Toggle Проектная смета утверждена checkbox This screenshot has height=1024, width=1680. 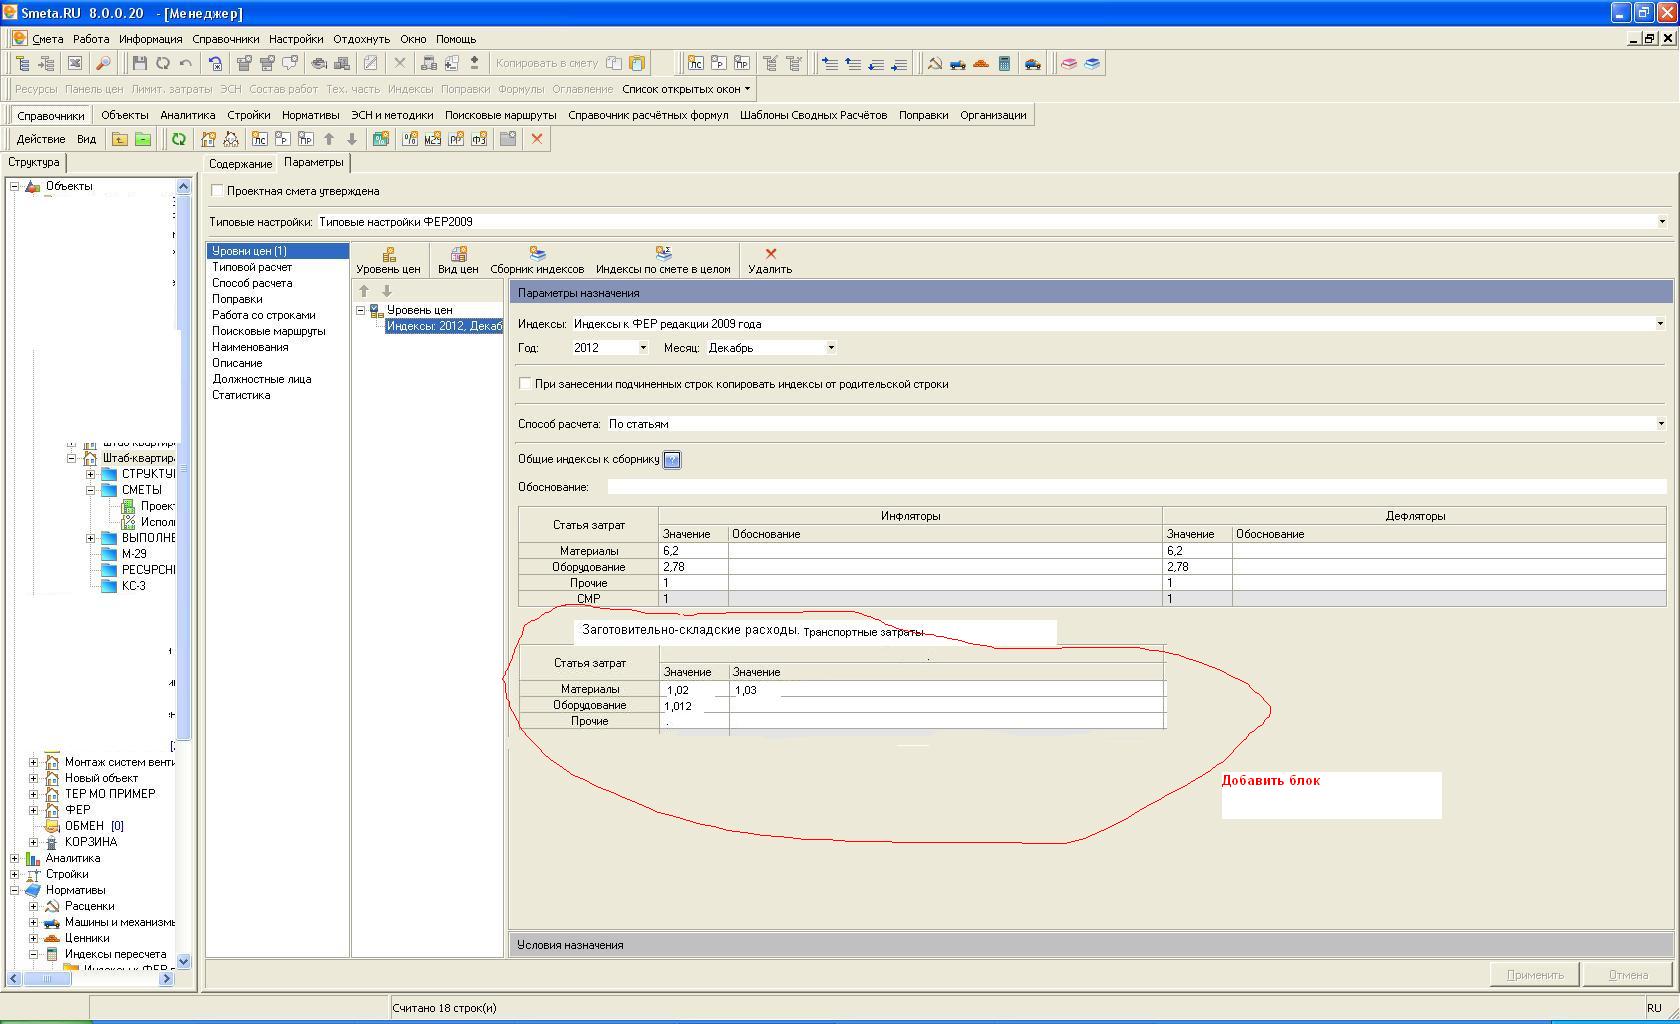pos(217,191)
